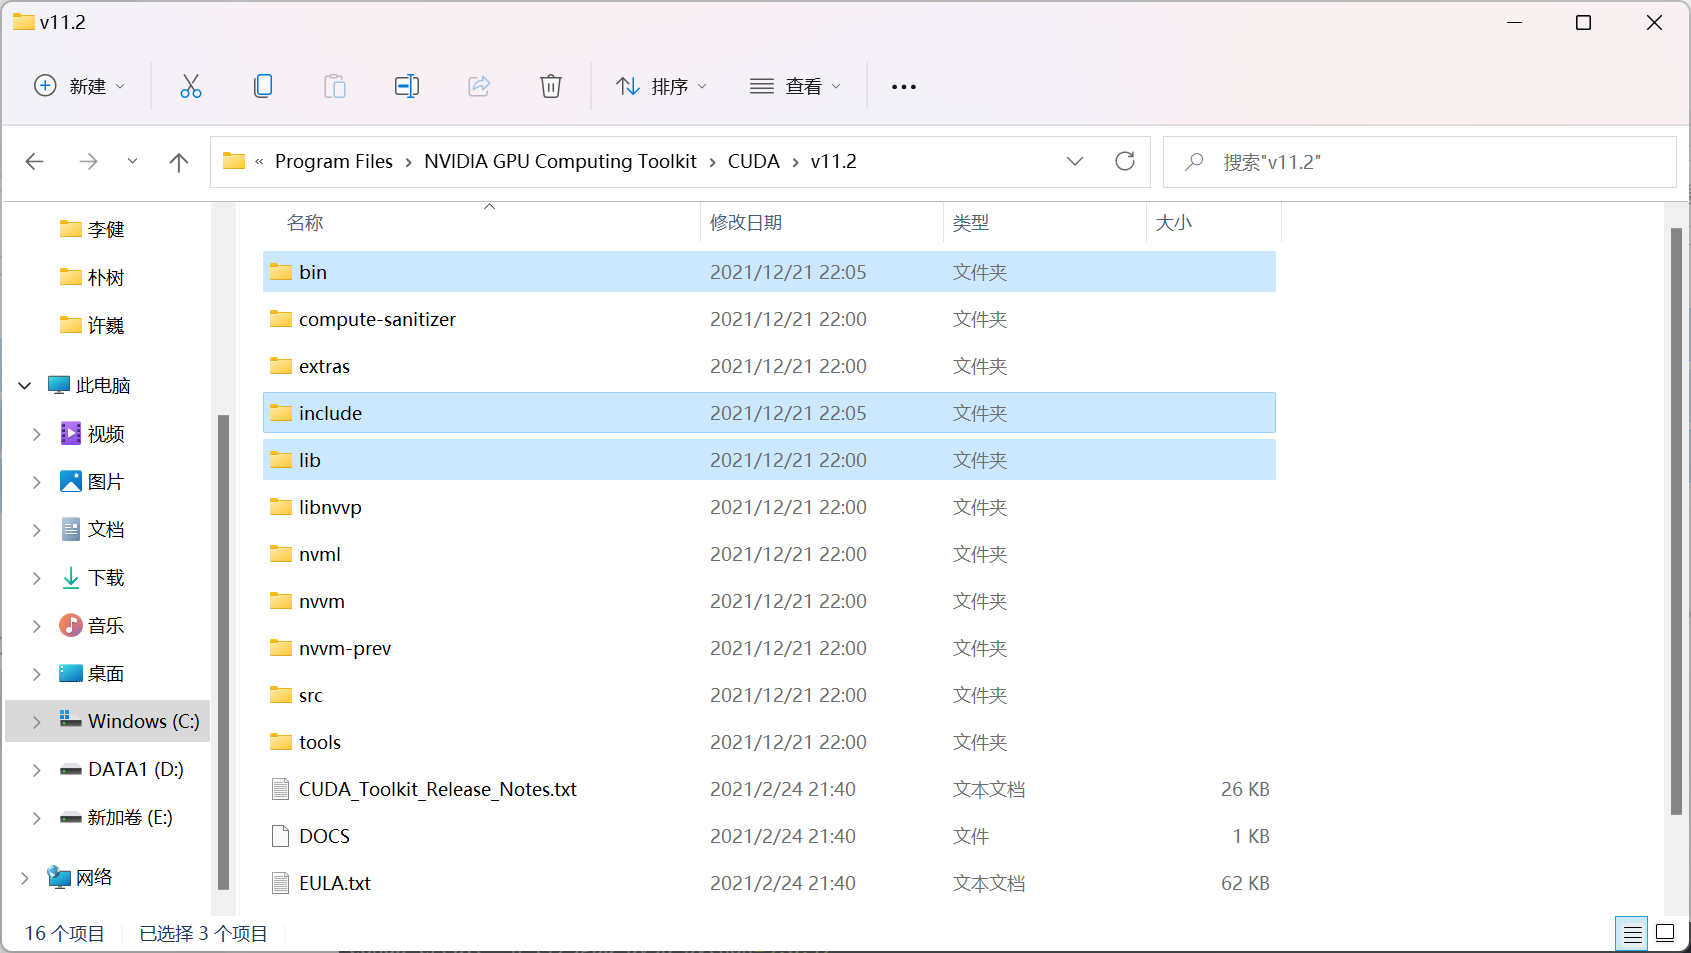This screenshot has height=953, width=1691.
Task: Open the three-dot more options menu
Action: click(904, 87)
